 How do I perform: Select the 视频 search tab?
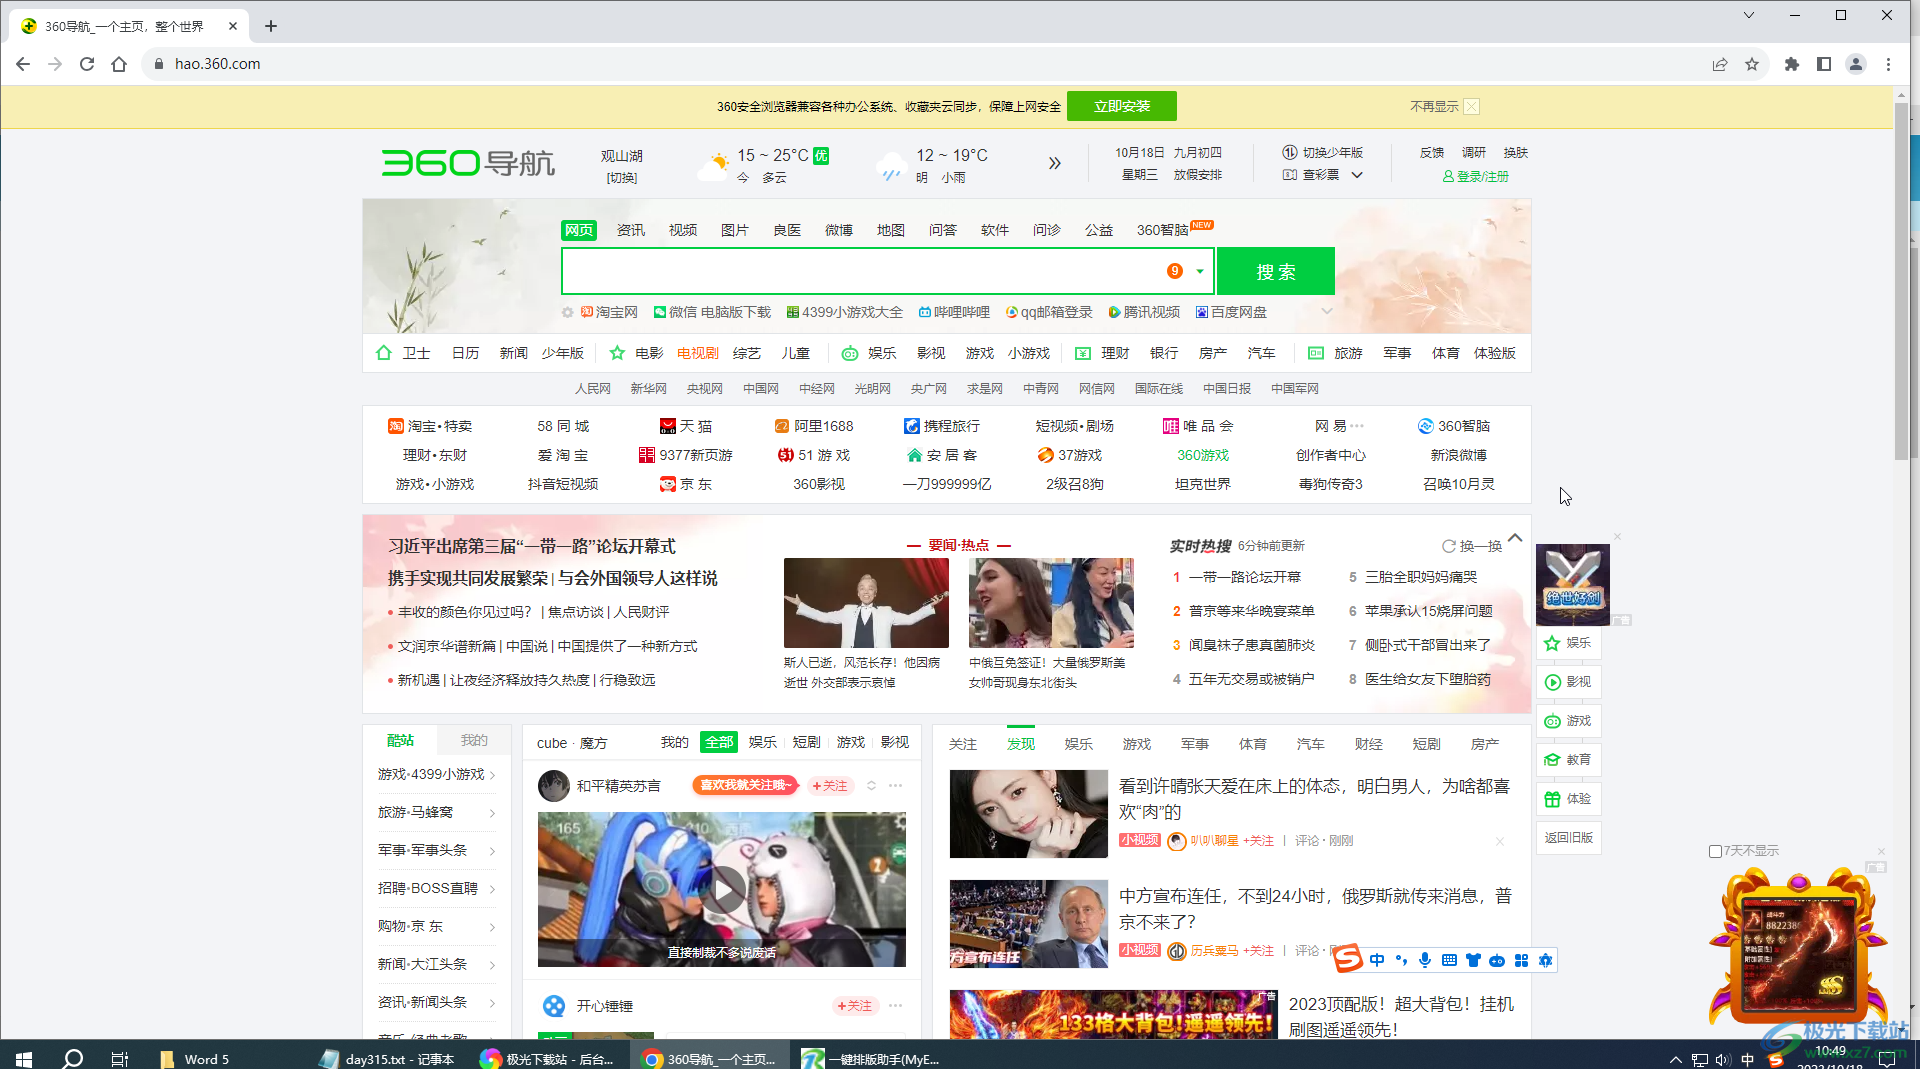pos(682,230)
